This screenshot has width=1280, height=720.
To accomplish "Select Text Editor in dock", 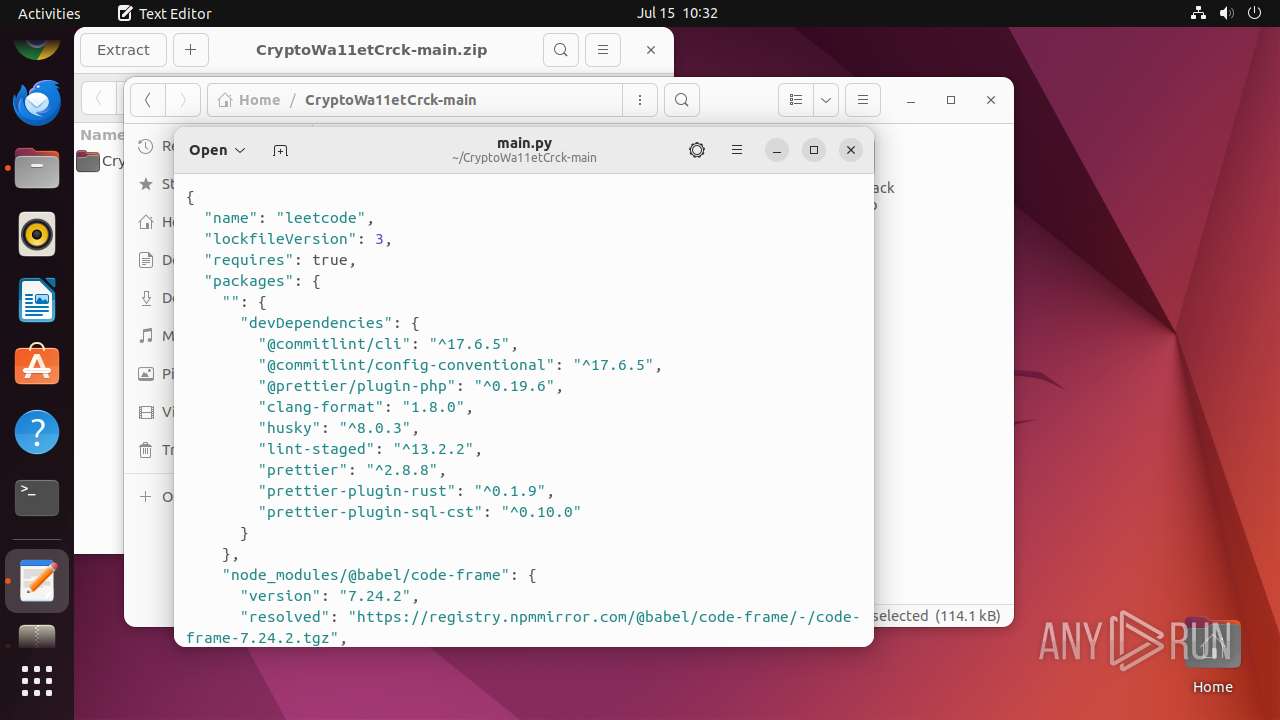I will 37,581.
